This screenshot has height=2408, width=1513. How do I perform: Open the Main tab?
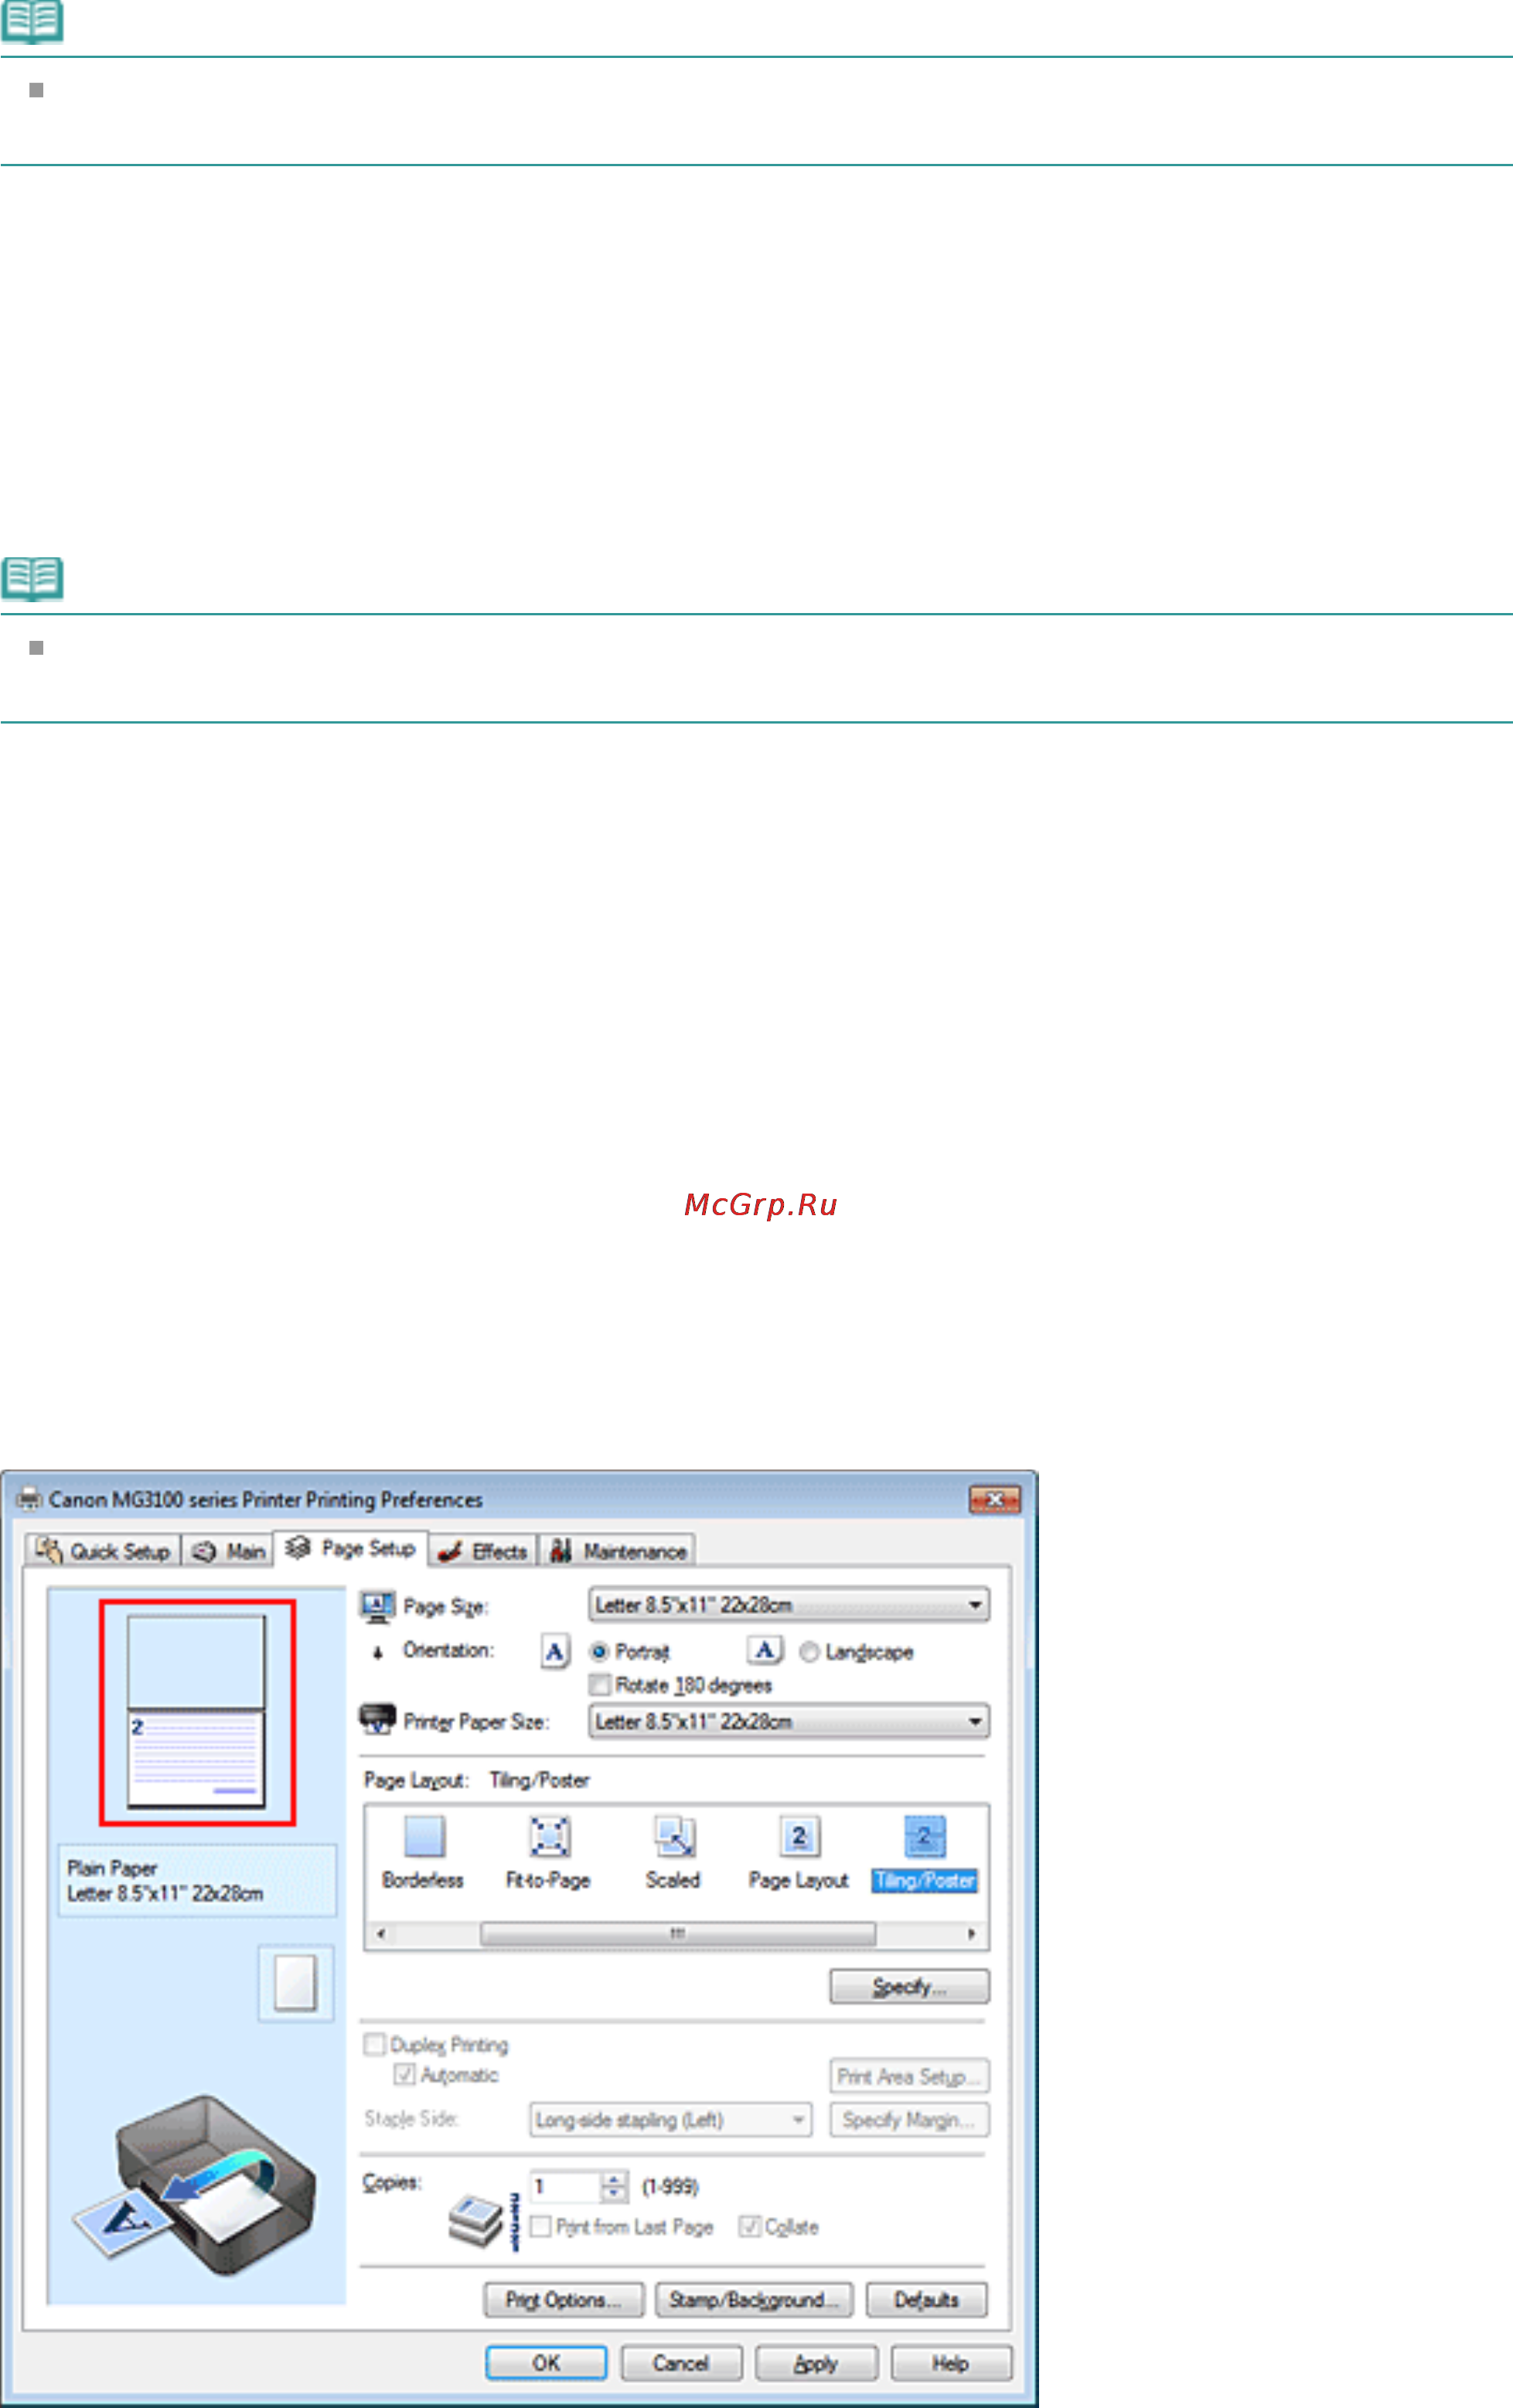coord(230,1551)
